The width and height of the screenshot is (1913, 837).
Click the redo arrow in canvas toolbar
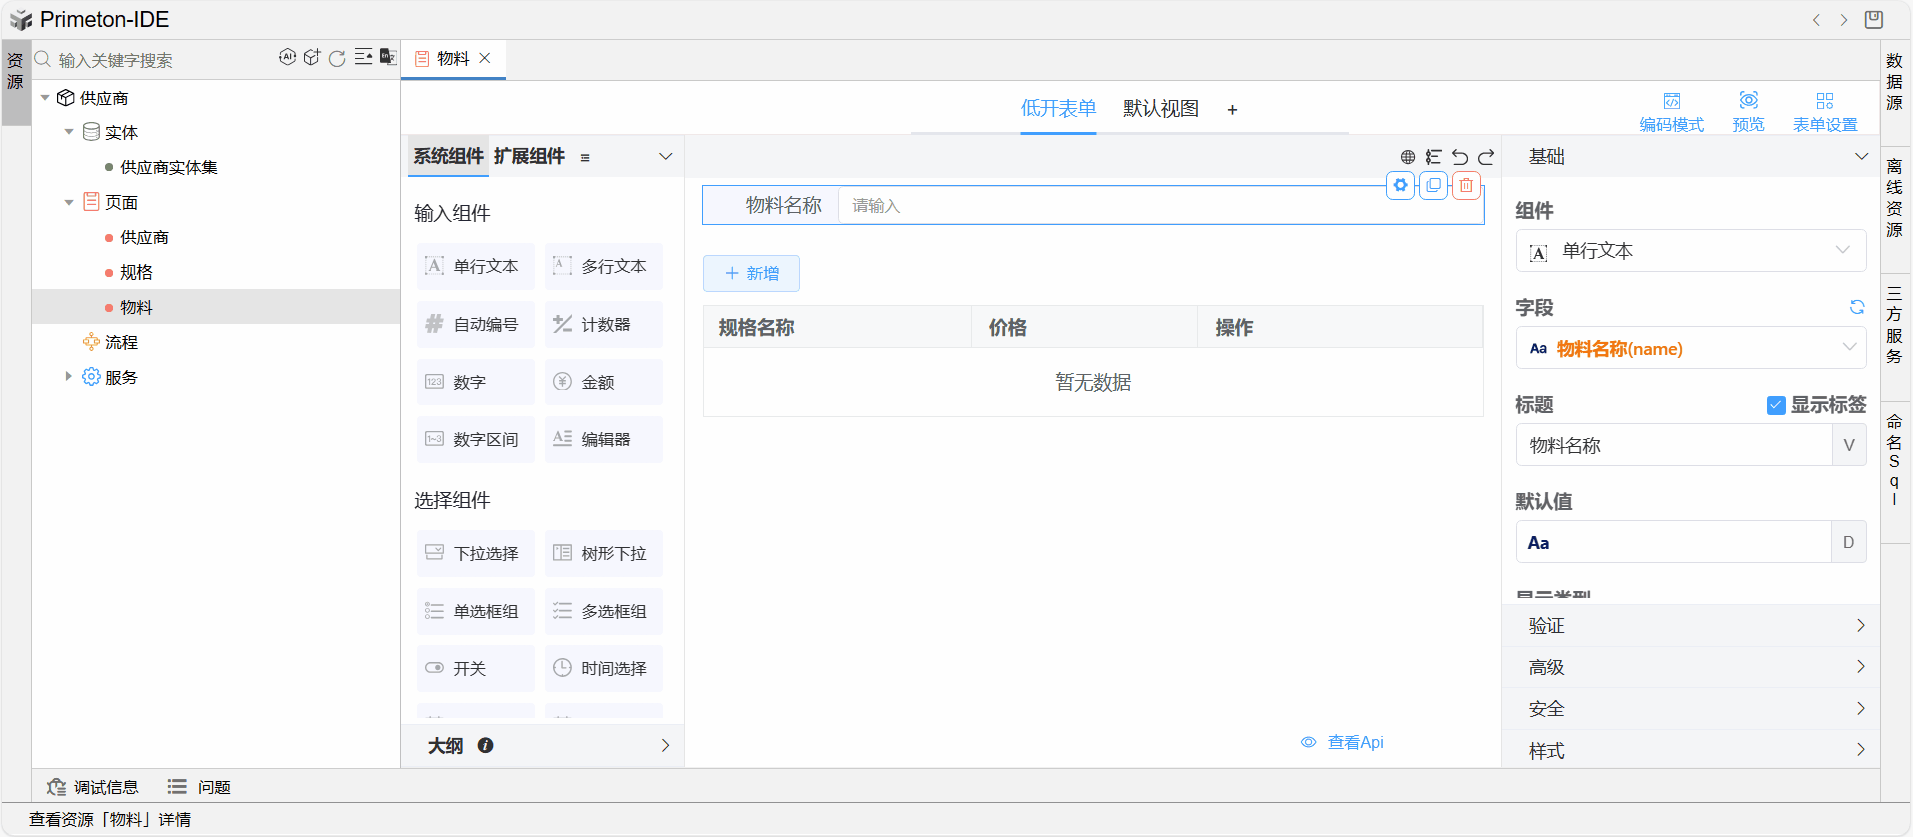click(x=1486, y=157)
